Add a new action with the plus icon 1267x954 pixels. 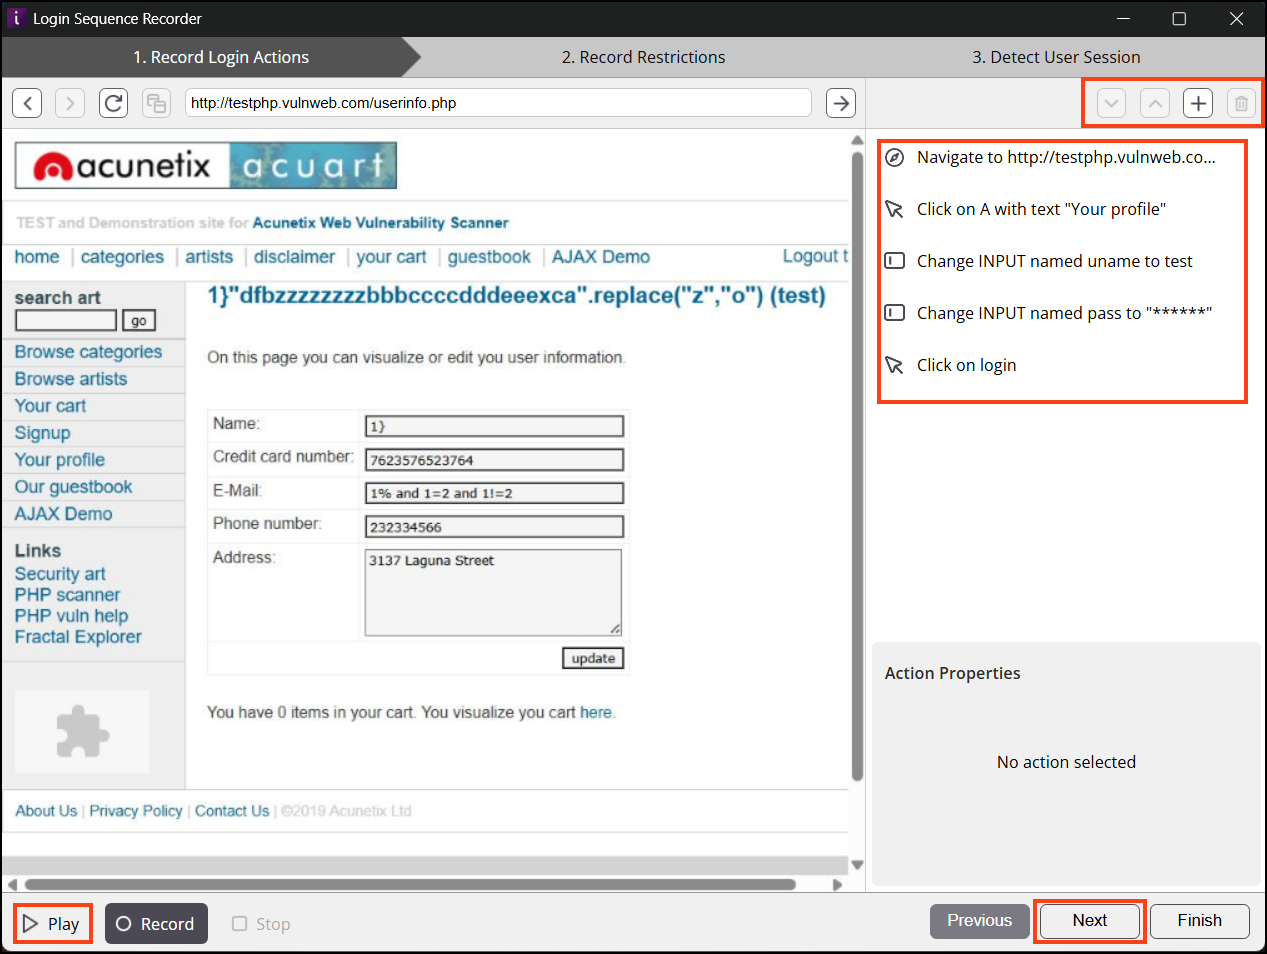point(1198,103)
